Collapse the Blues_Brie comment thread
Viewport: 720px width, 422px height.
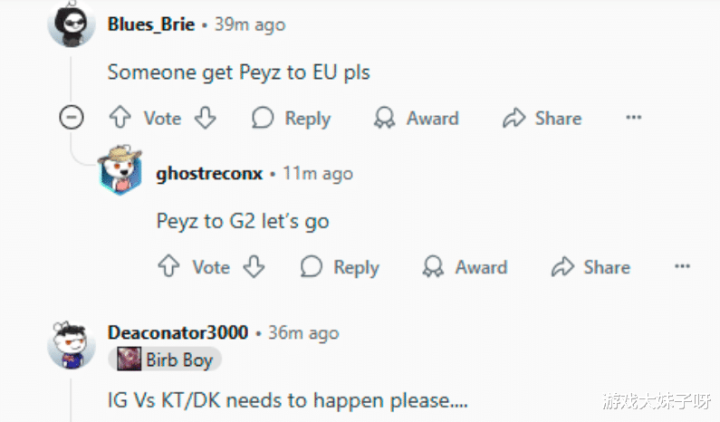point(72,117)
